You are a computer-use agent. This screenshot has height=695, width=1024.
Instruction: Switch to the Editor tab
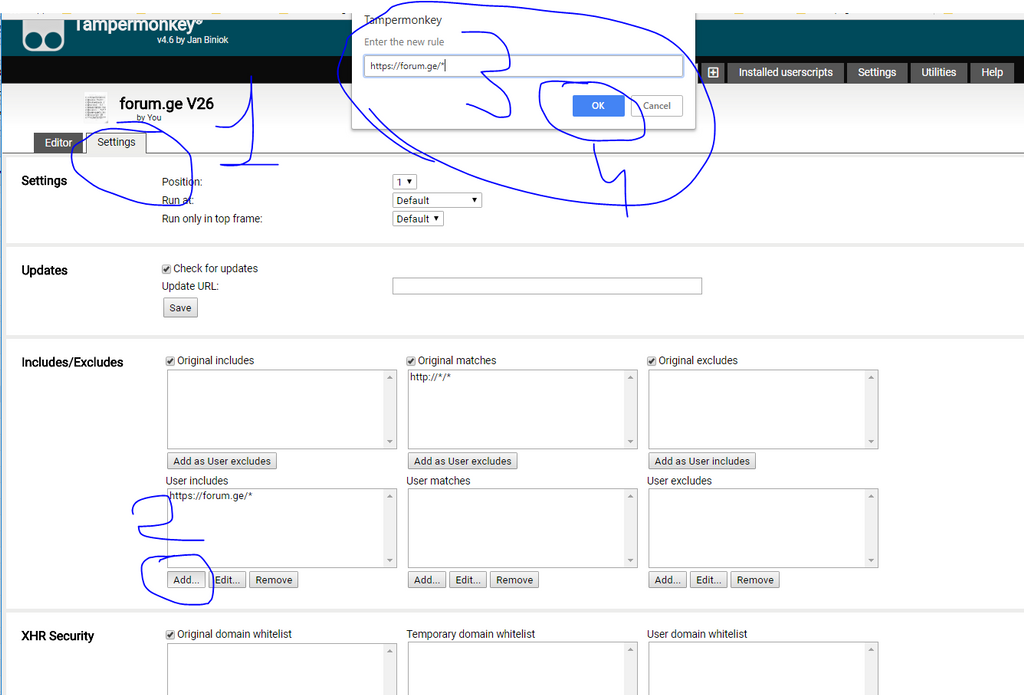(58, 142)
